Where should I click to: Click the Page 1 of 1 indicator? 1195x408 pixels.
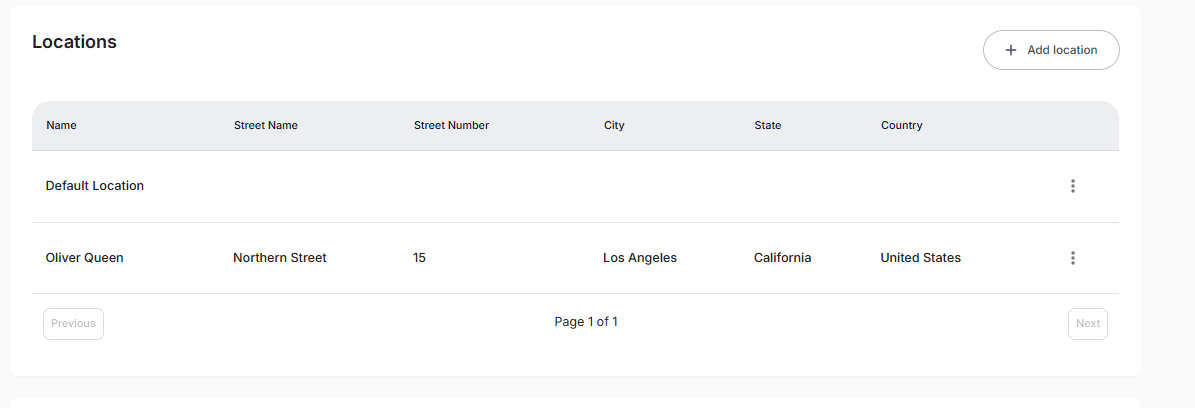click(586, 322)
